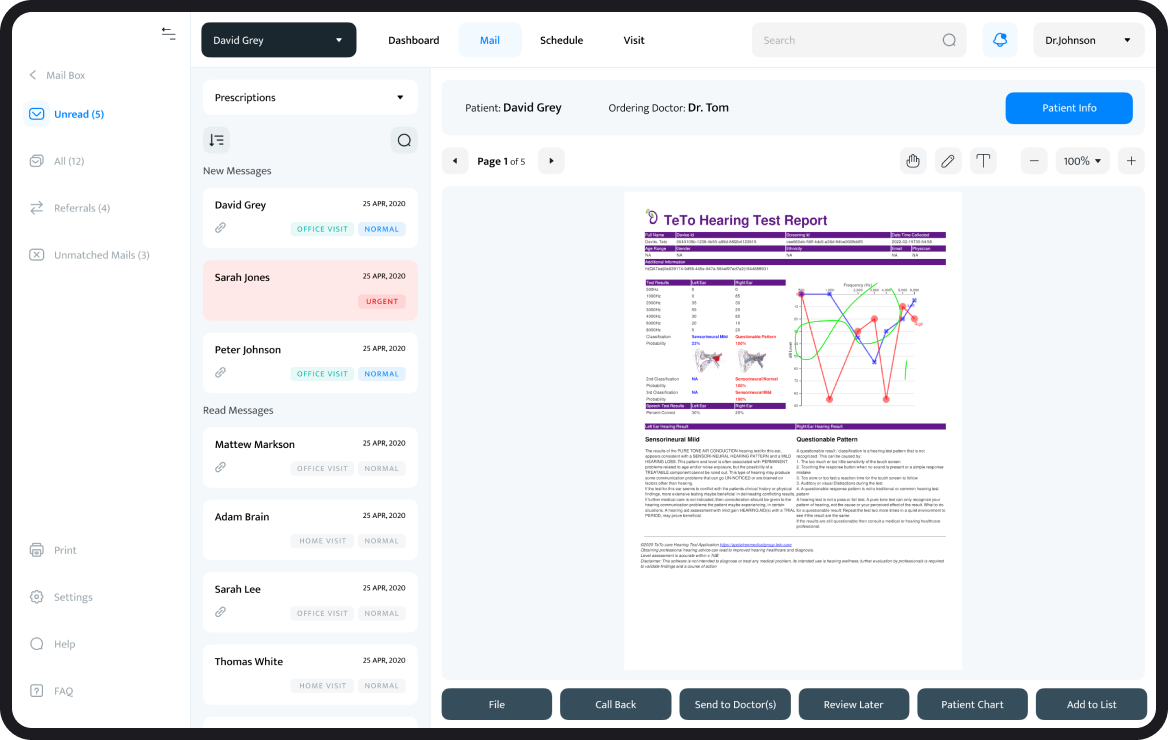This screenshot has width=1168, height=740.
Task: Click the Add to List button
Action: tap(1091, 704)
